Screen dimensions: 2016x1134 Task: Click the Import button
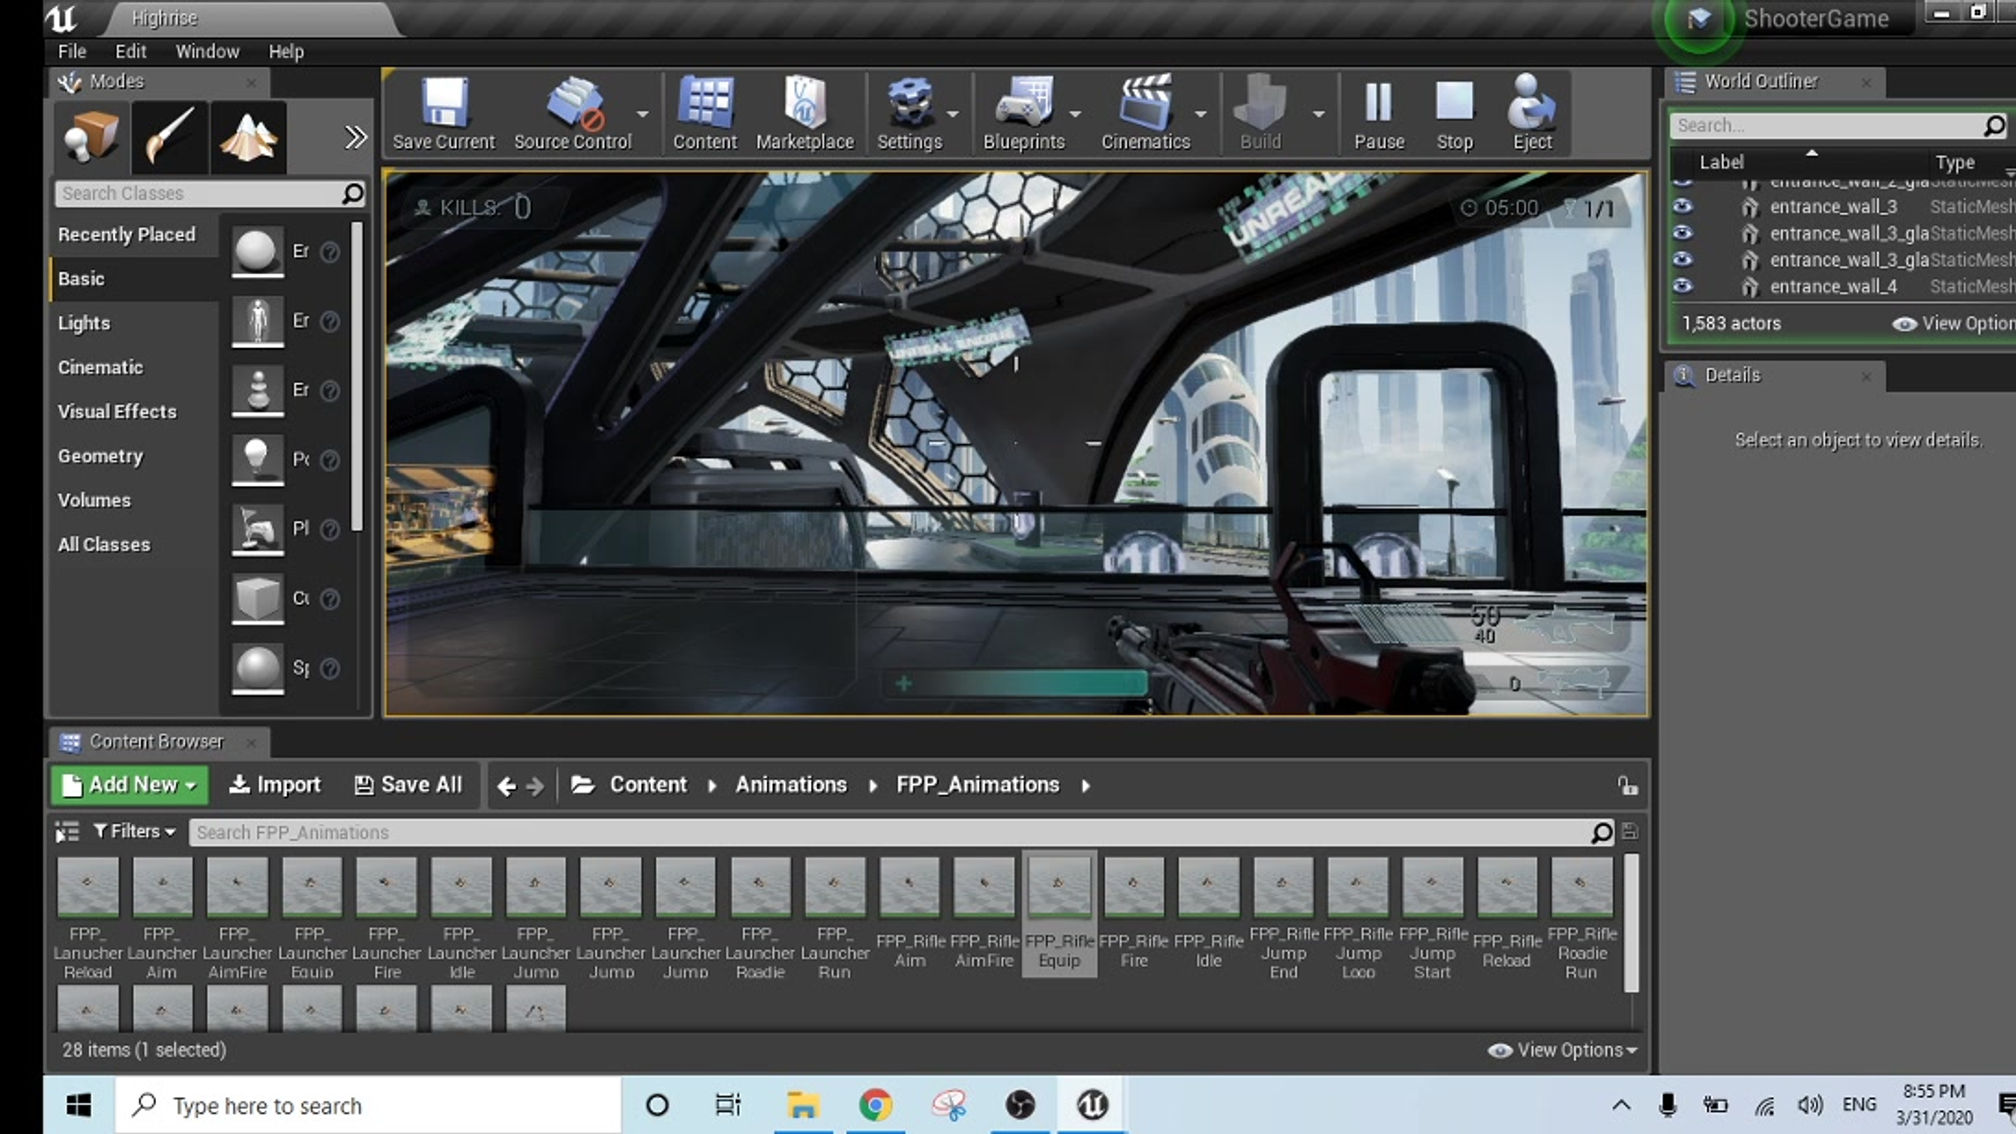click(x=275, y=785)
